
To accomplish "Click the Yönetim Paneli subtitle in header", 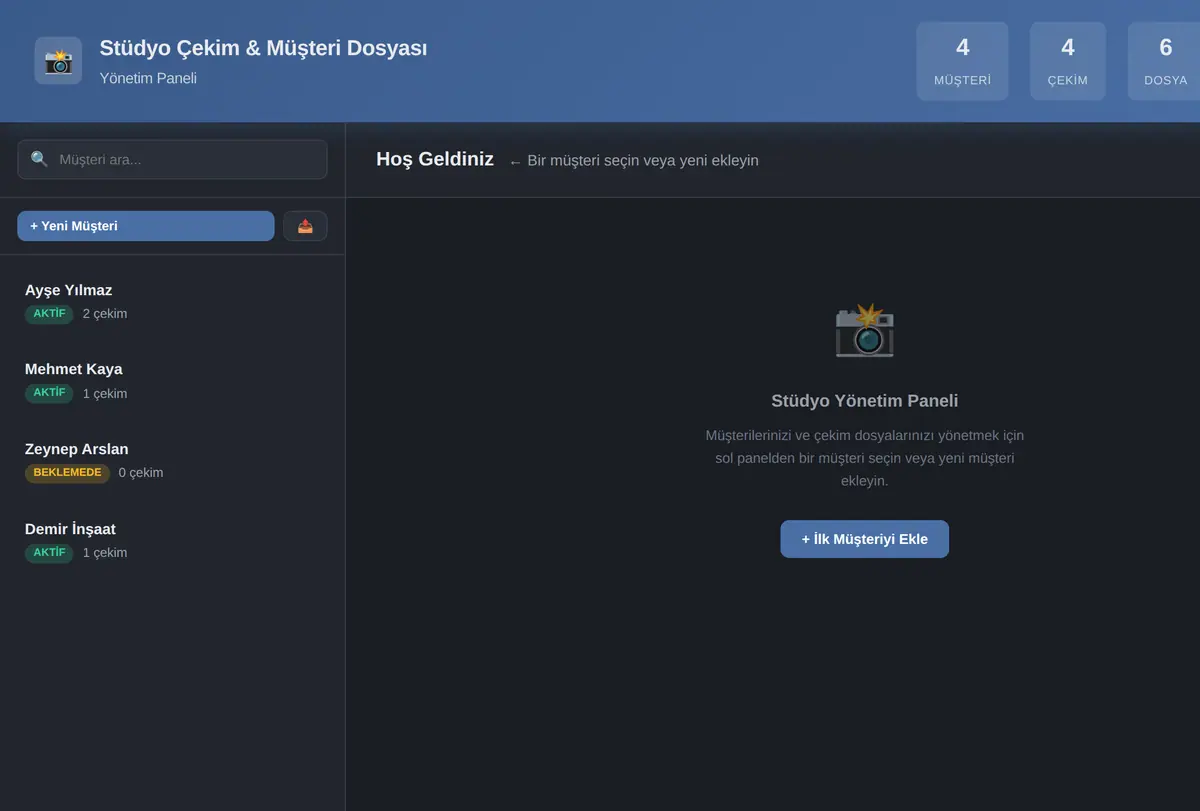I will (x=148, y=78).
